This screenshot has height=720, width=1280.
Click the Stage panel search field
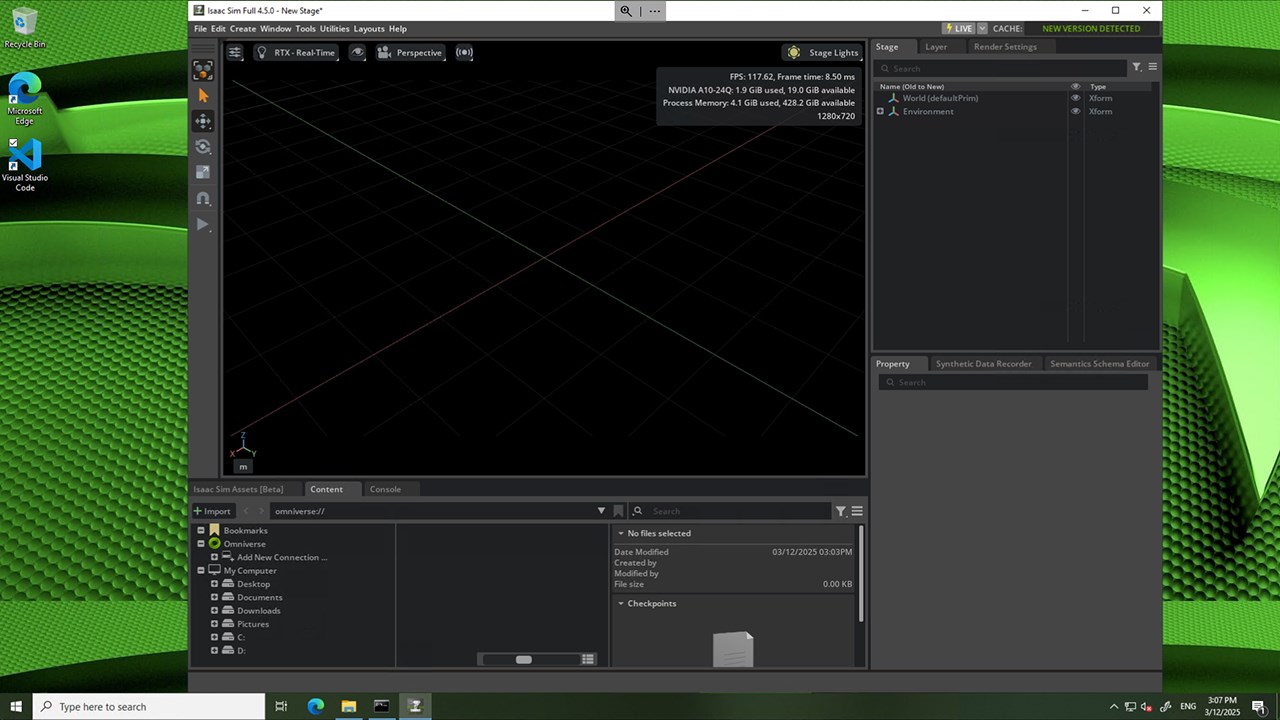click(1002, 69)
